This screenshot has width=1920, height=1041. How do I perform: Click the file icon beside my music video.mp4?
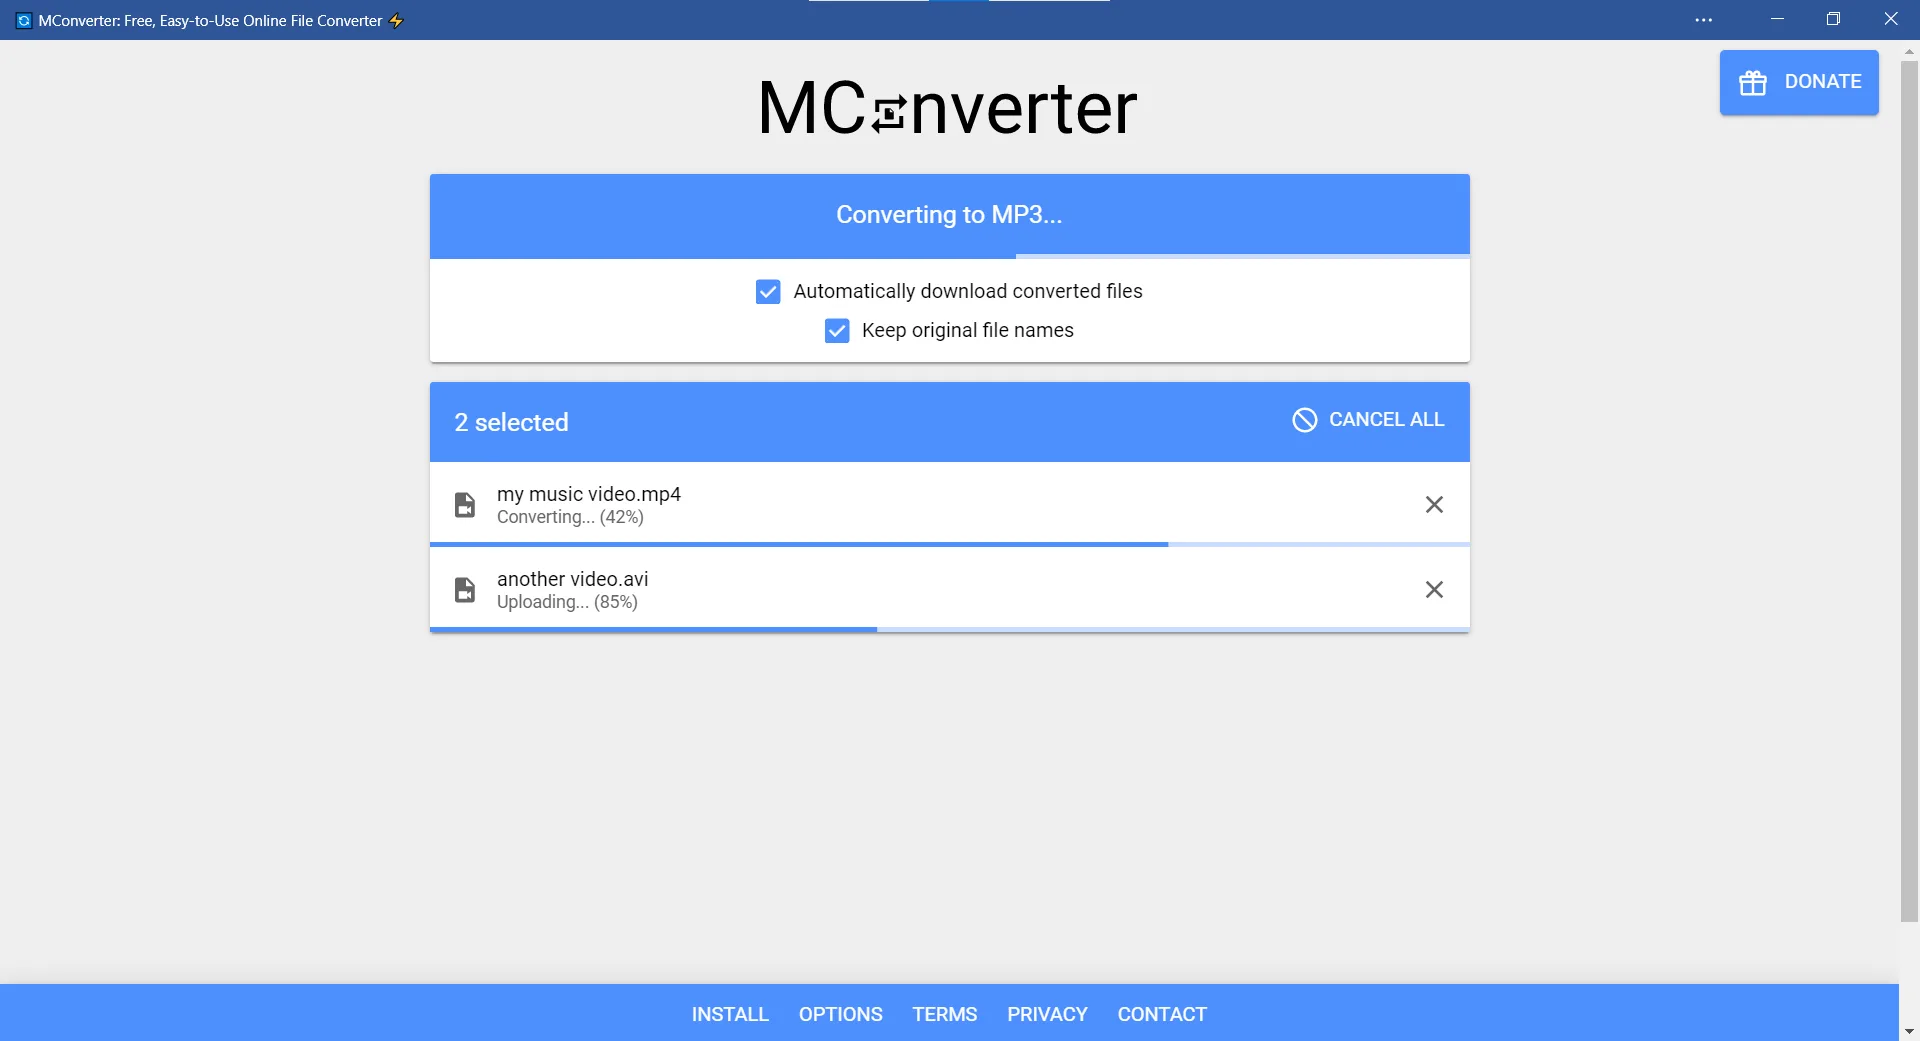point(465,505)
